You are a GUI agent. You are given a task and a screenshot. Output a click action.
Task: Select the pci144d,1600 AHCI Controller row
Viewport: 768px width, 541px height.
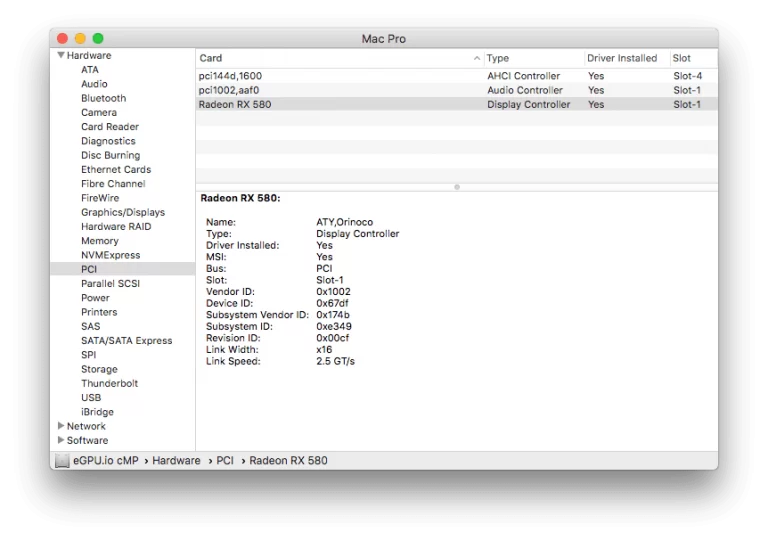coord(456,76)
